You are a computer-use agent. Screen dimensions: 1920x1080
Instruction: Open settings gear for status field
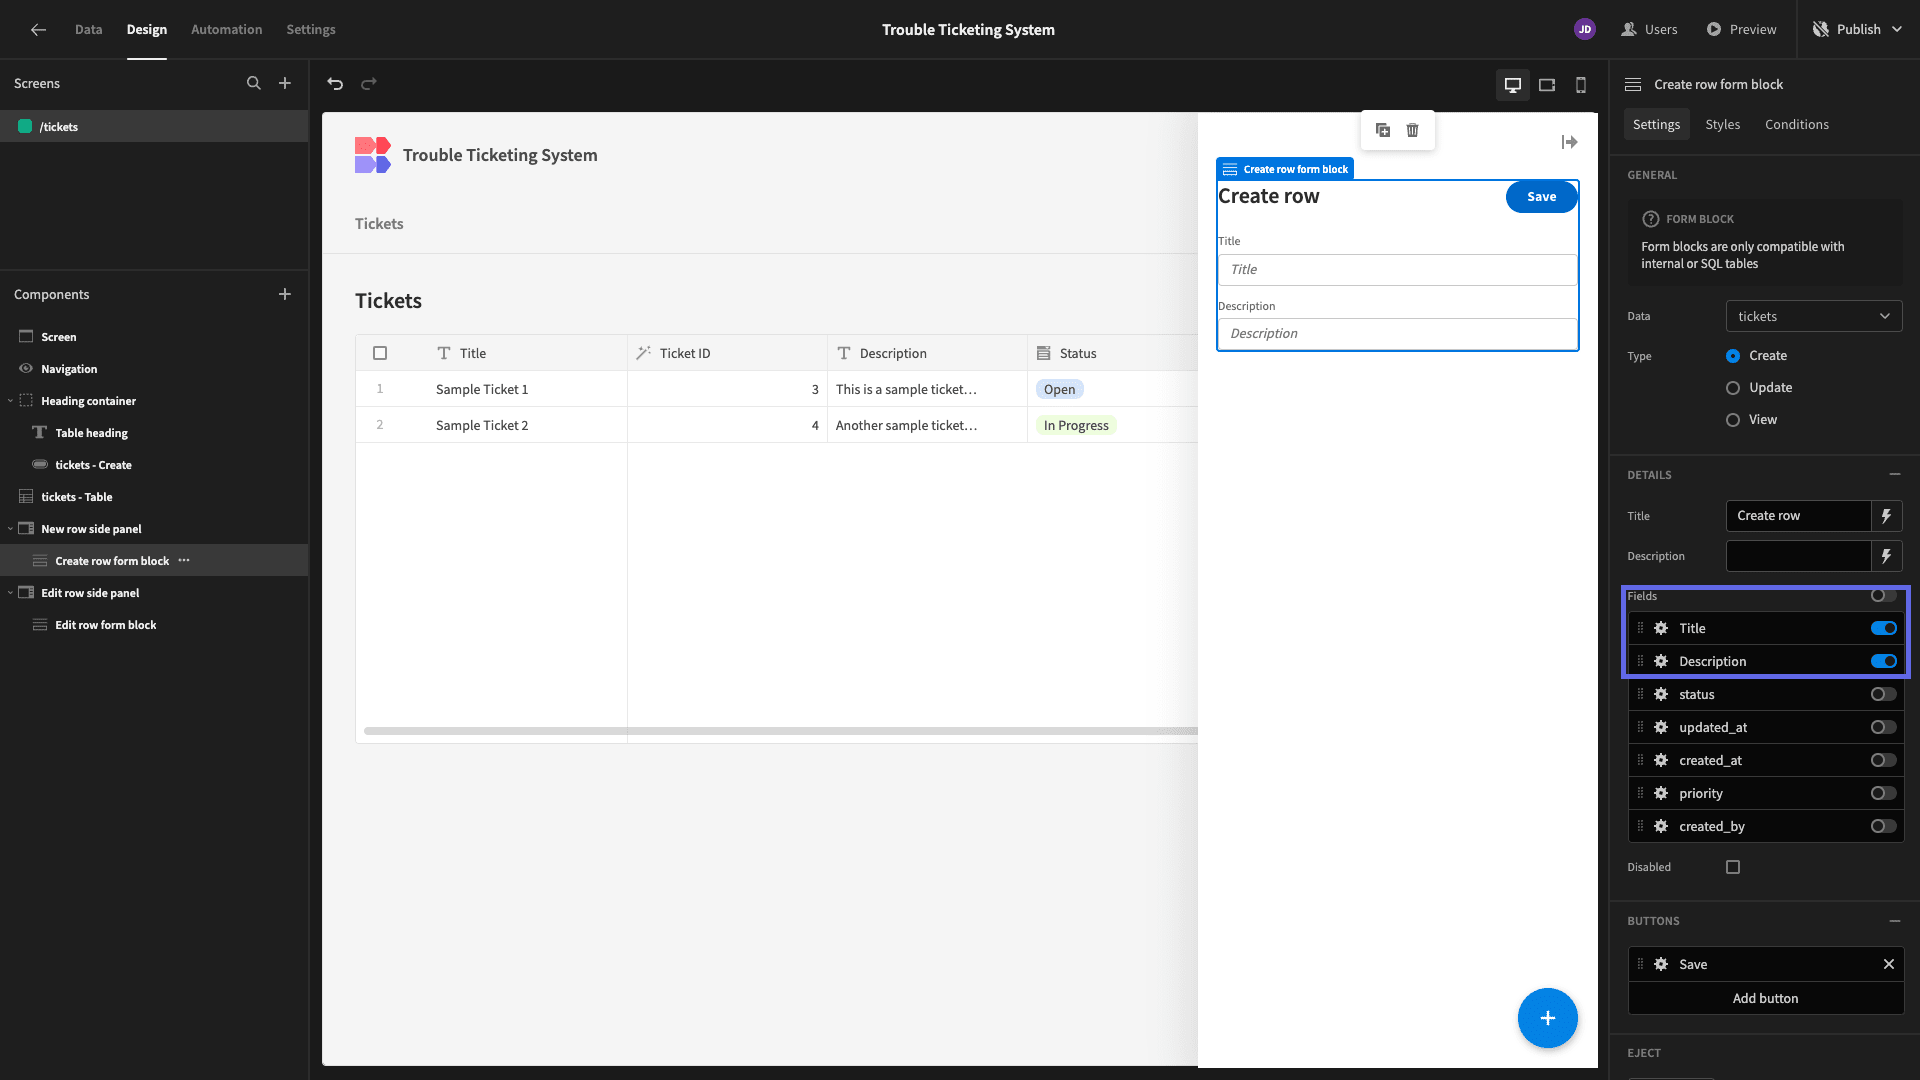tap(1661, 694)
